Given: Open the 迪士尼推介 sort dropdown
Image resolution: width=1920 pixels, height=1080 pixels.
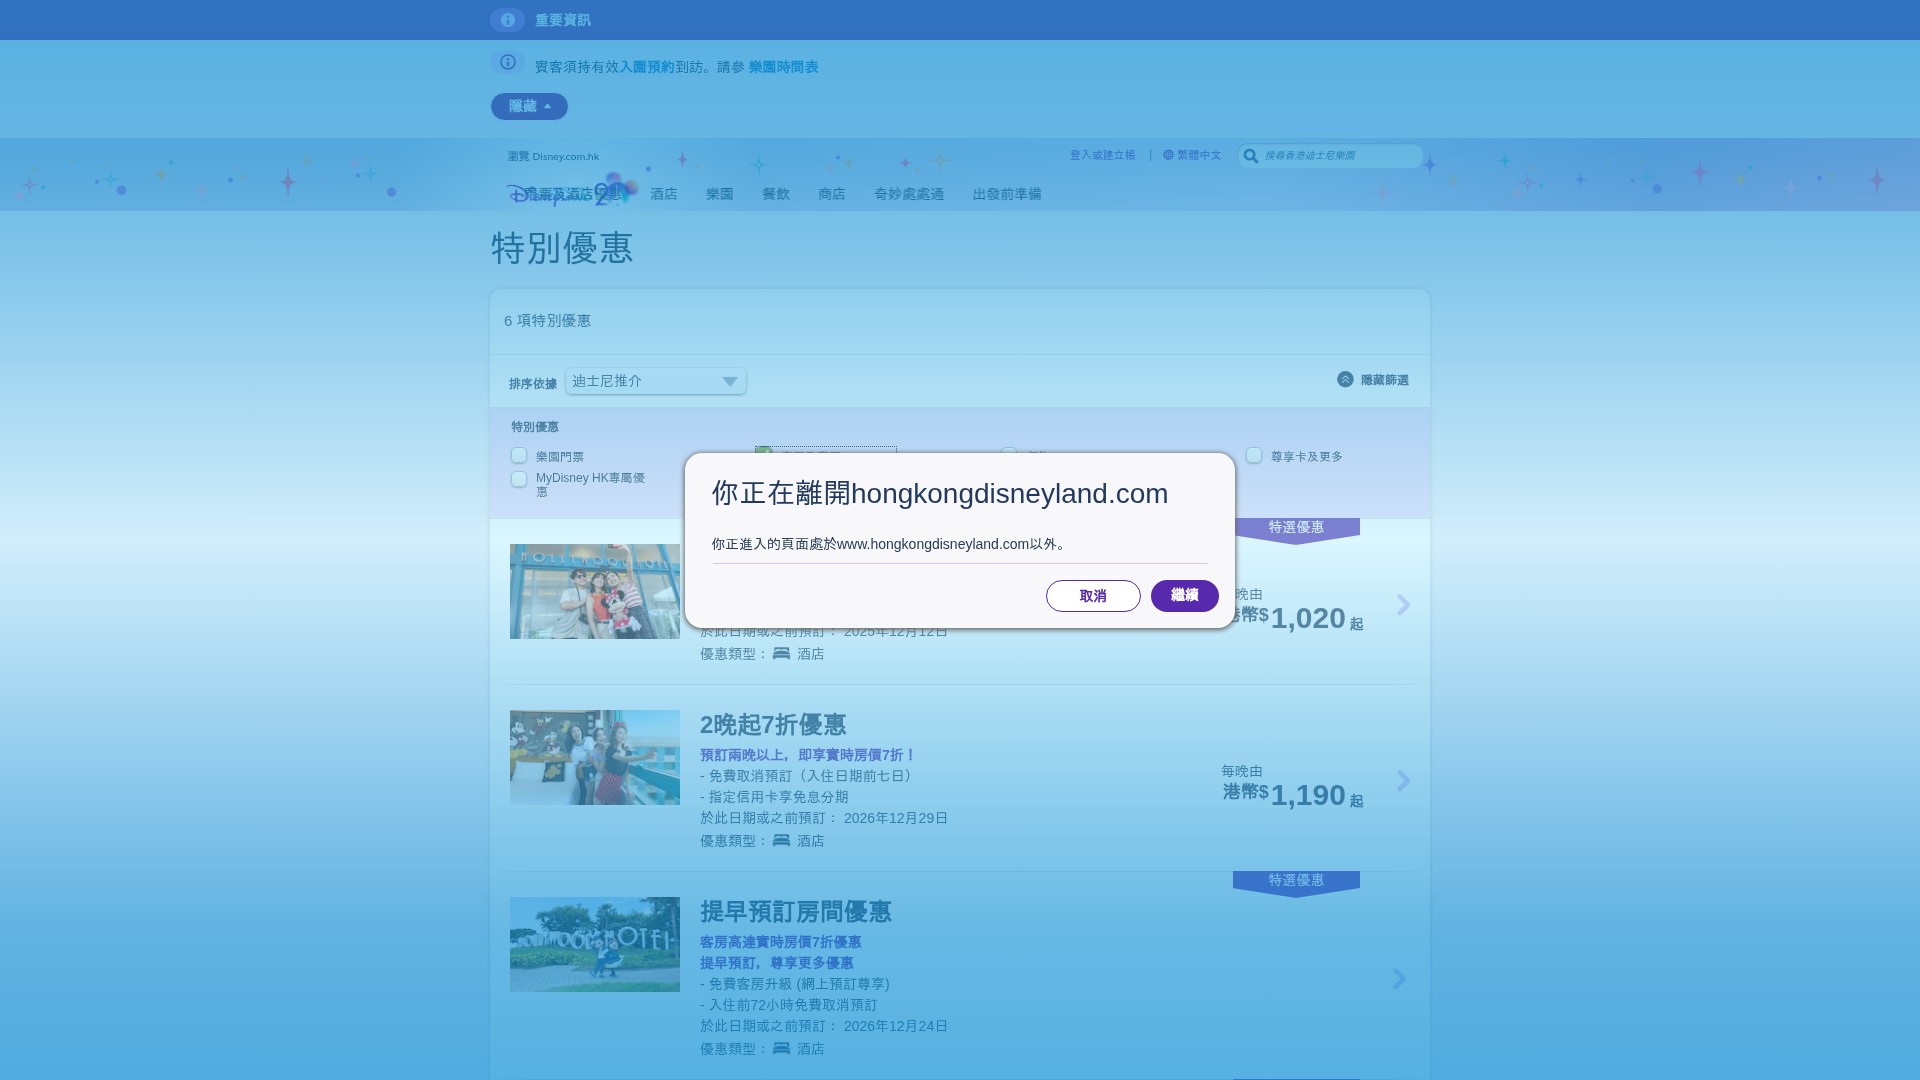Looking at the screenshot, I should 656,381.
